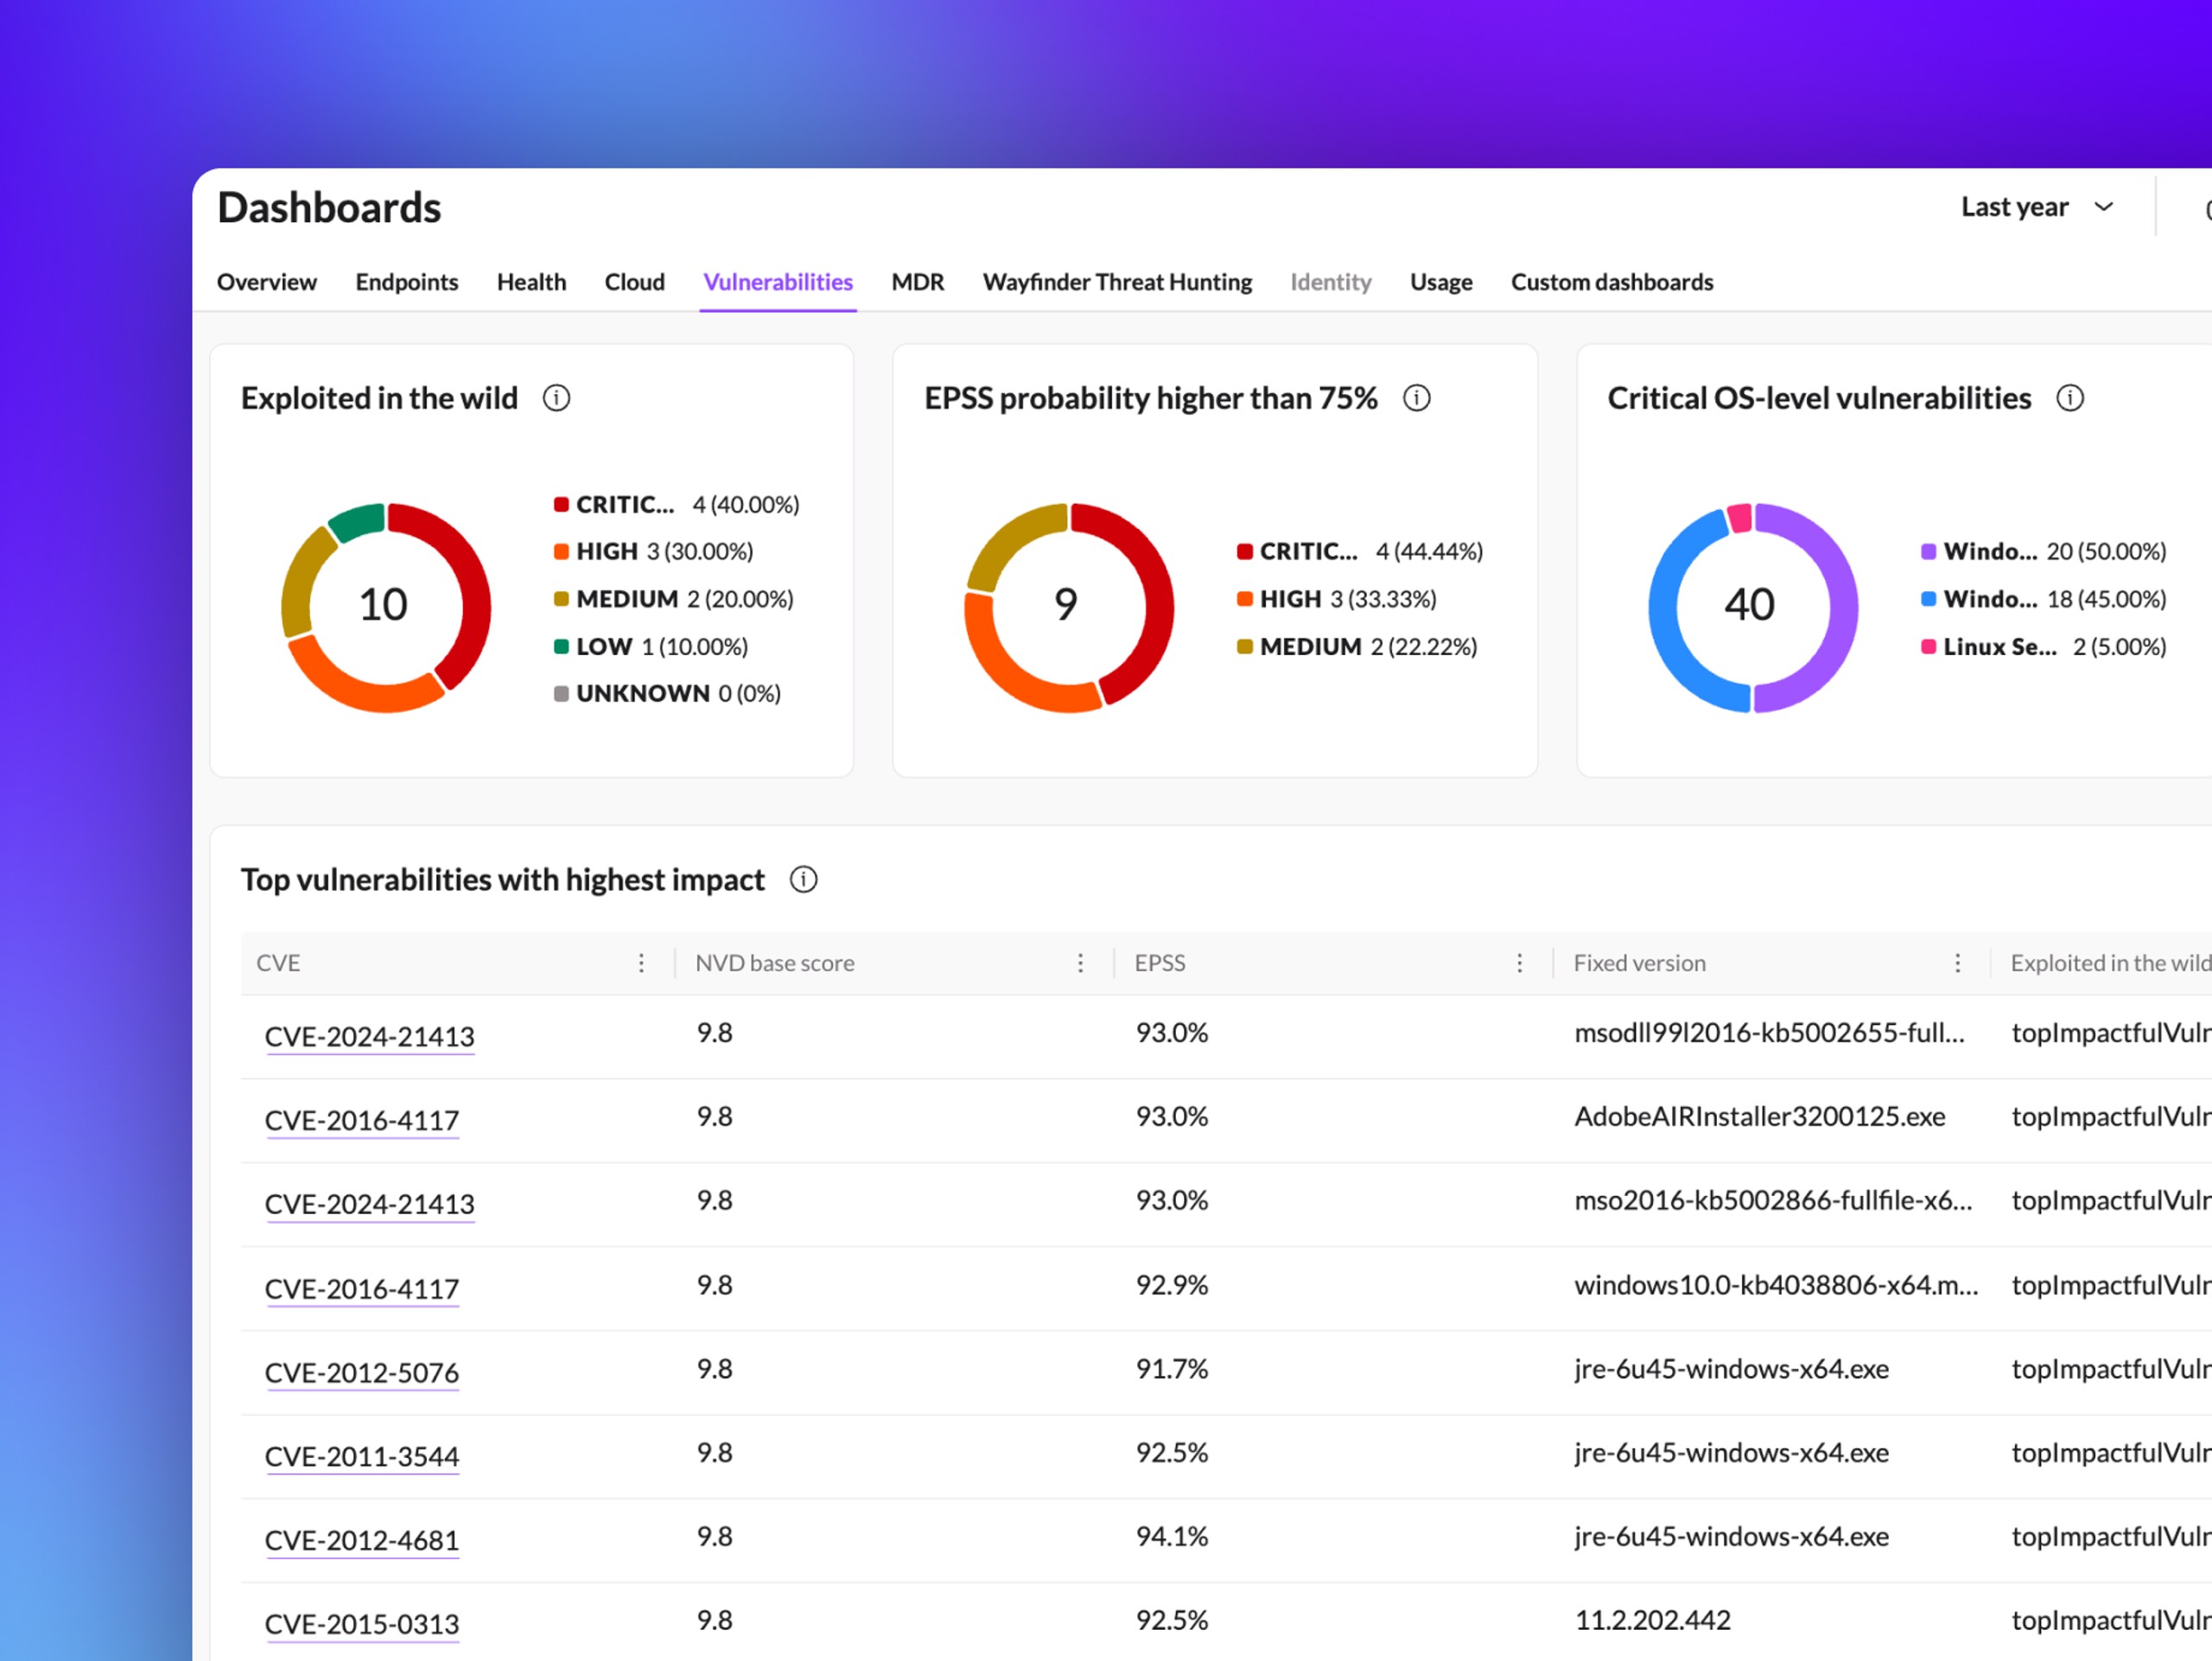Click blue Windows swatch showing 18 (45.00%)
The height and width of the screenshot is (1661, 2212).
pos(1929,599)
